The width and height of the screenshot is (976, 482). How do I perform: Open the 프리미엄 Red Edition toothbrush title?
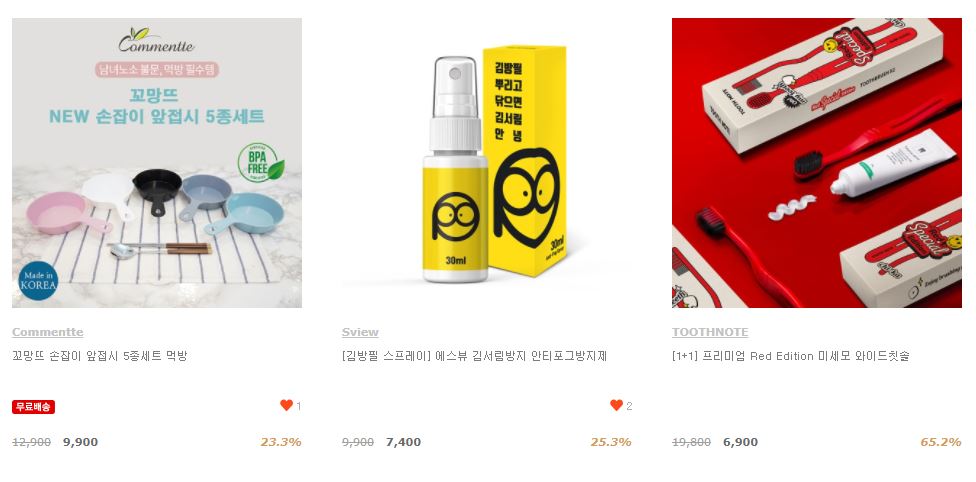coord(791,356)
